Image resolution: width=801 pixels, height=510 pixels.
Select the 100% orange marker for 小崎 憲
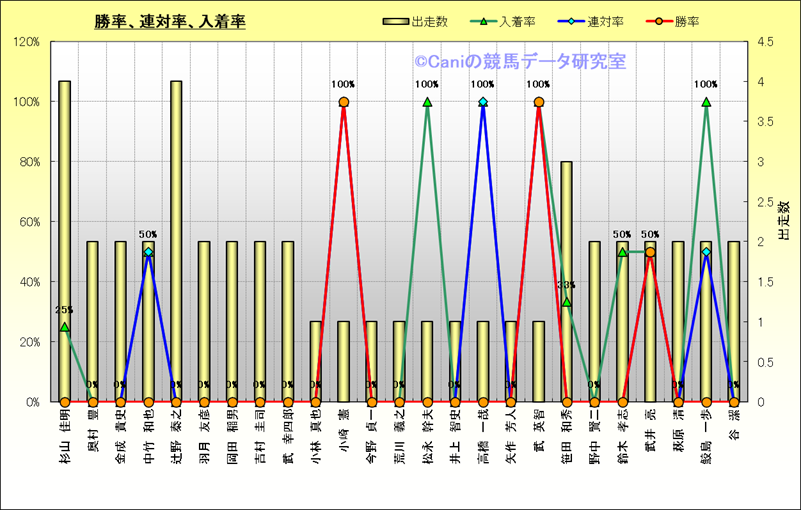(x=344, y=102)
